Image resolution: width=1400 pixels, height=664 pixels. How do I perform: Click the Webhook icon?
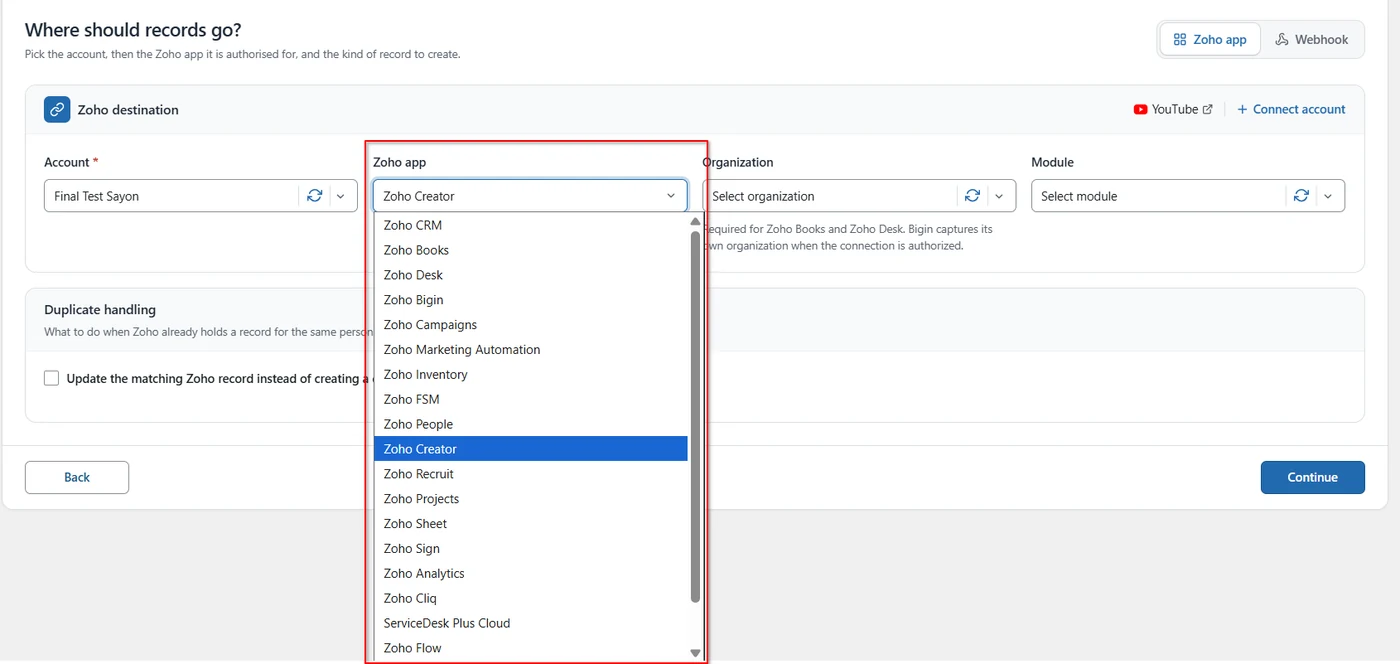point(1282,39)
